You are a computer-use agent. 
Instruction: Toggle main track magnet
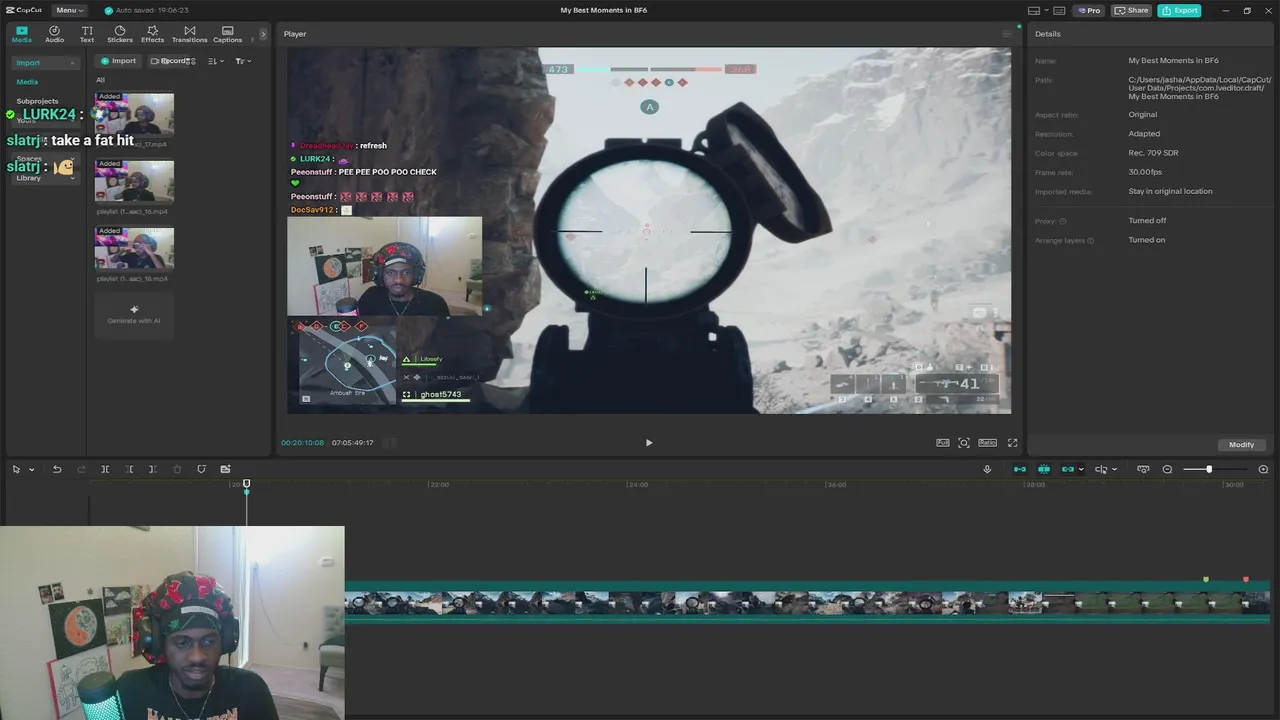pos(1020,469)
